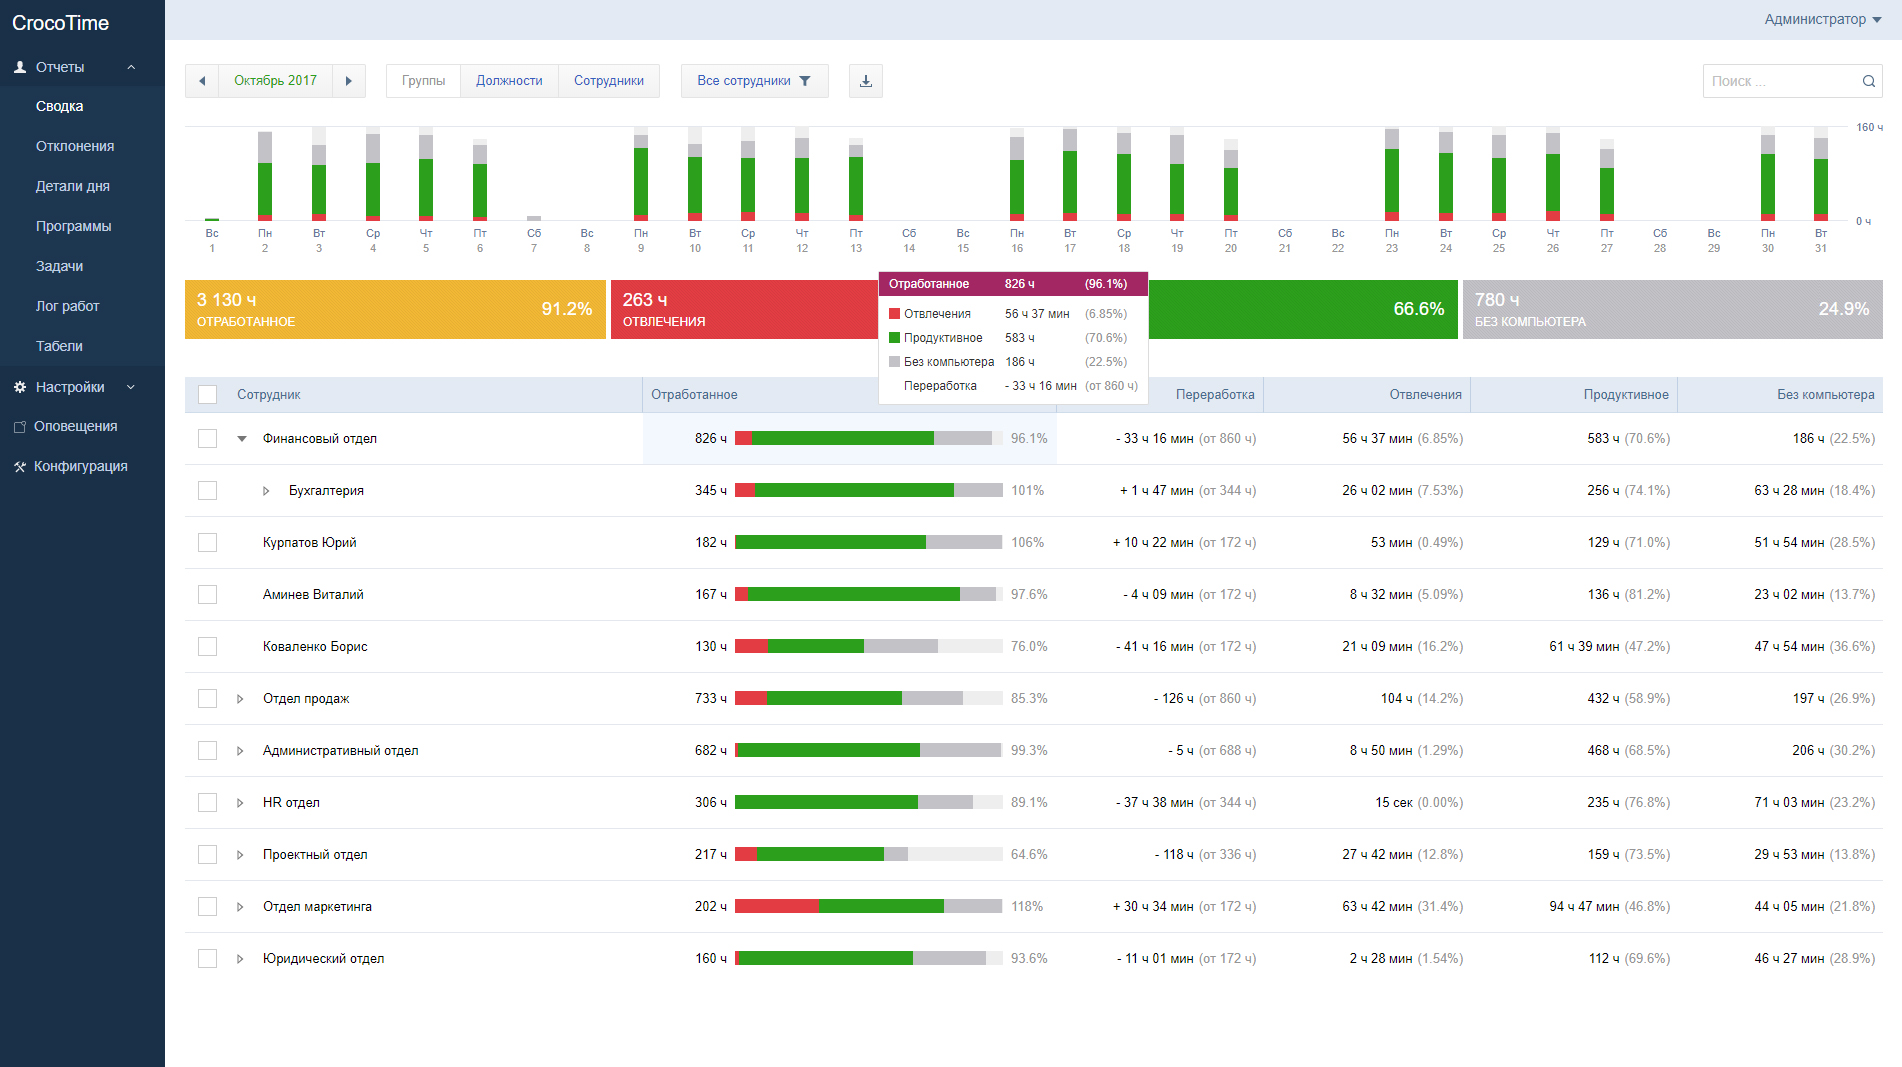The width and height of the screenshot is (1902, 1067).
Task: Click the Конфигурация tools icon
Action: coord(20,467)
